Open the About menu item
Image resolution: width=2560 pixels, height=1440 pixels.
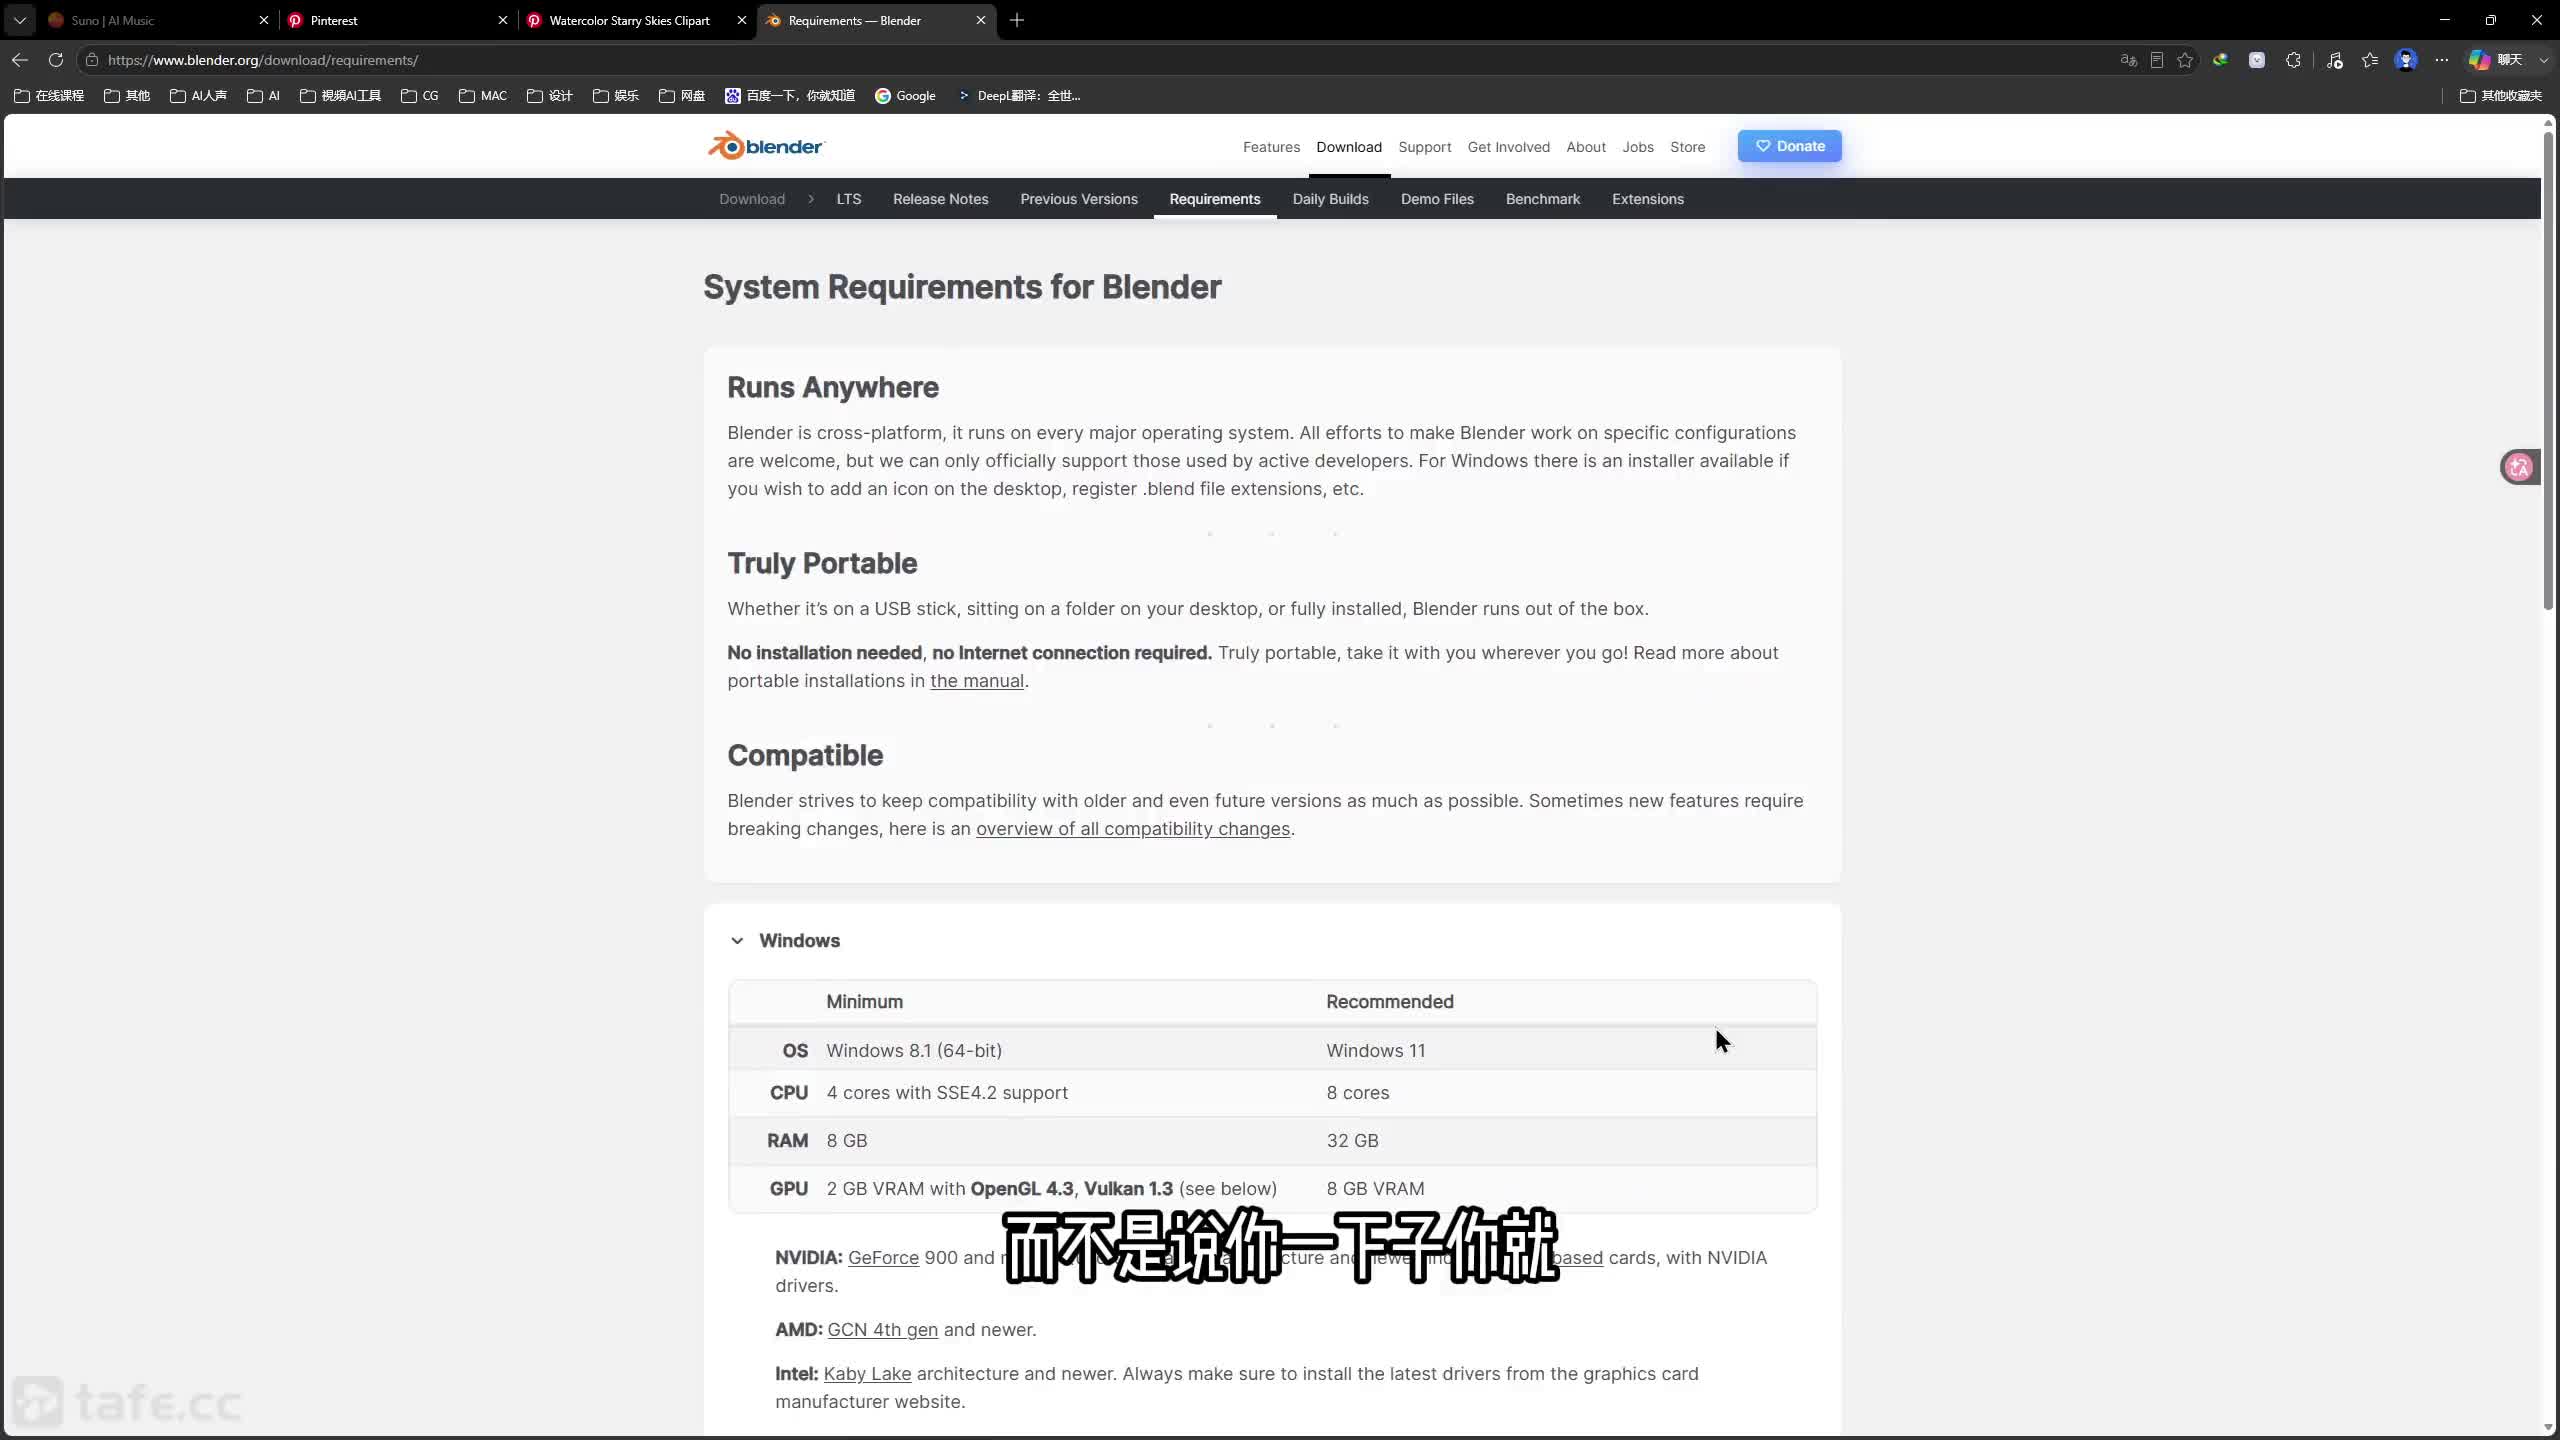(1585, 147)
